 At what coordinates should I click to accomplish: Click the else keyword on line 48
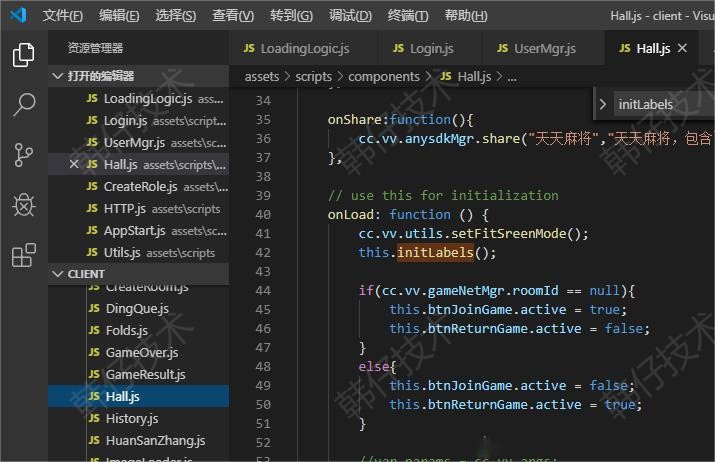373,366
